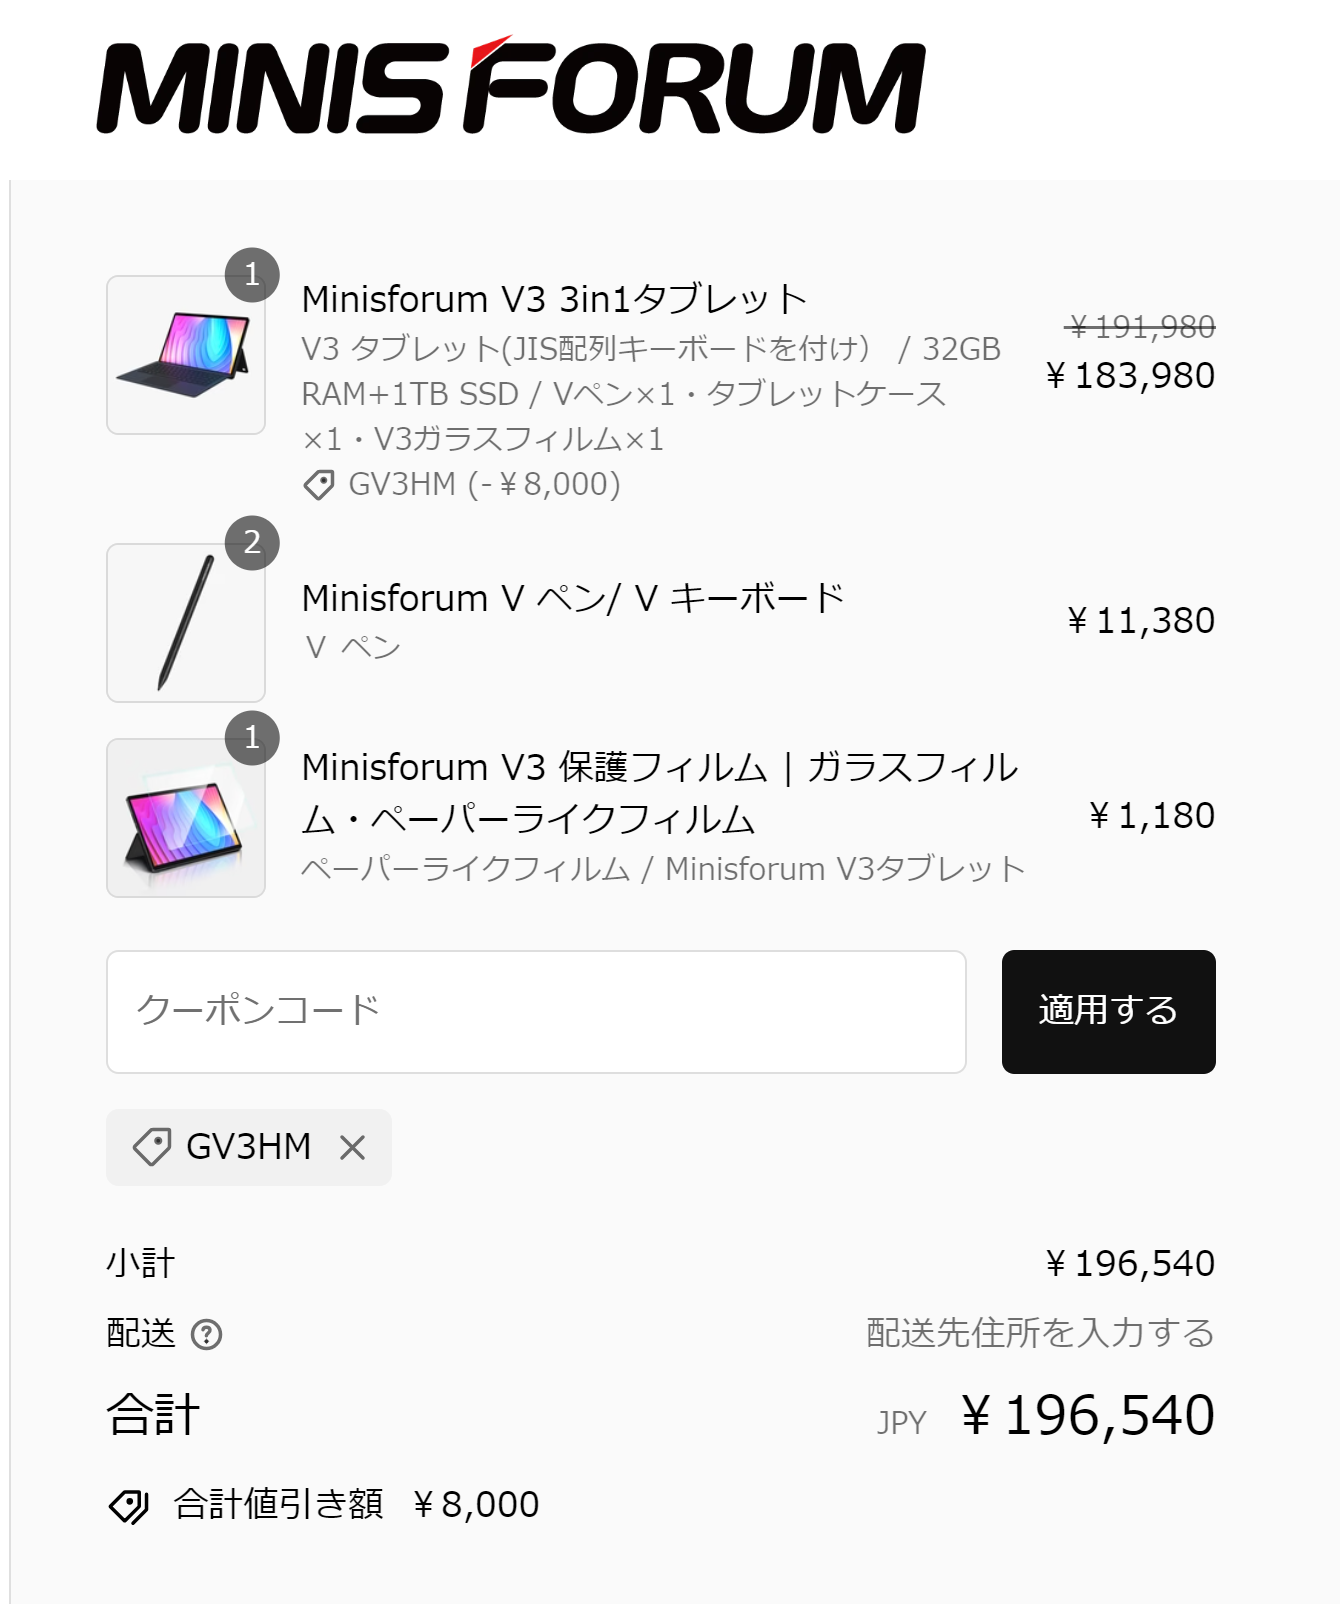Screen dimensions: 1340x1604
Task: Click the 配送先住所を入力する text
Action: 1040,1333
